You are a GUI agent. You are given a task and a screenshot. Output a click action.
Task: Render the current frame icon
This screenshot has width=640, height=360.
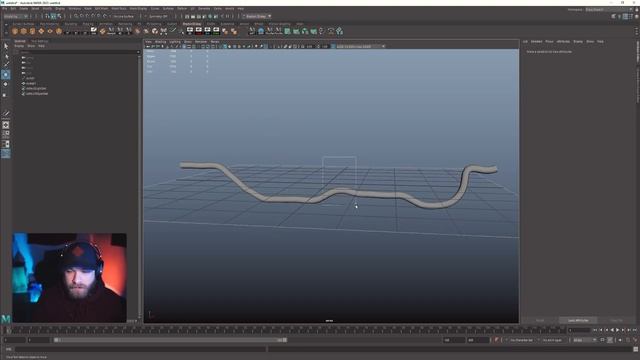(193, 16)
